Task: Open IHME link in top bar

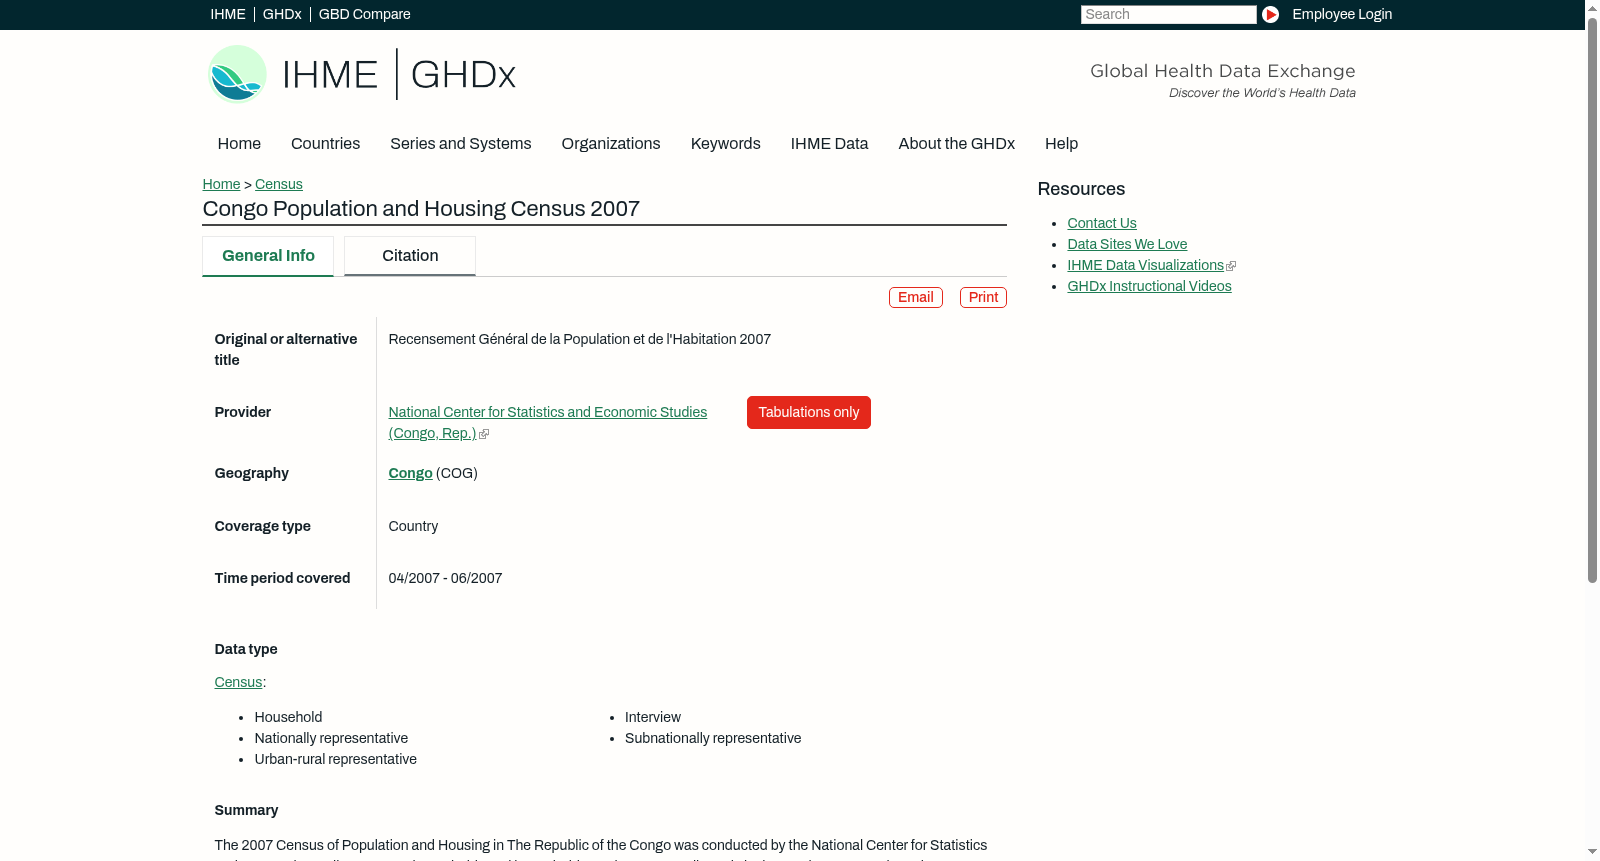Action: (x=228, y=14)
